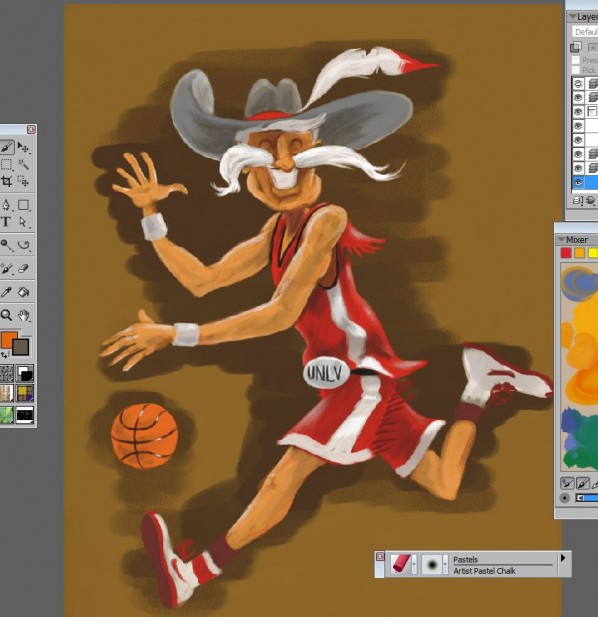Open the layer composite depth icon
The image size is (598, 617).
576,46
